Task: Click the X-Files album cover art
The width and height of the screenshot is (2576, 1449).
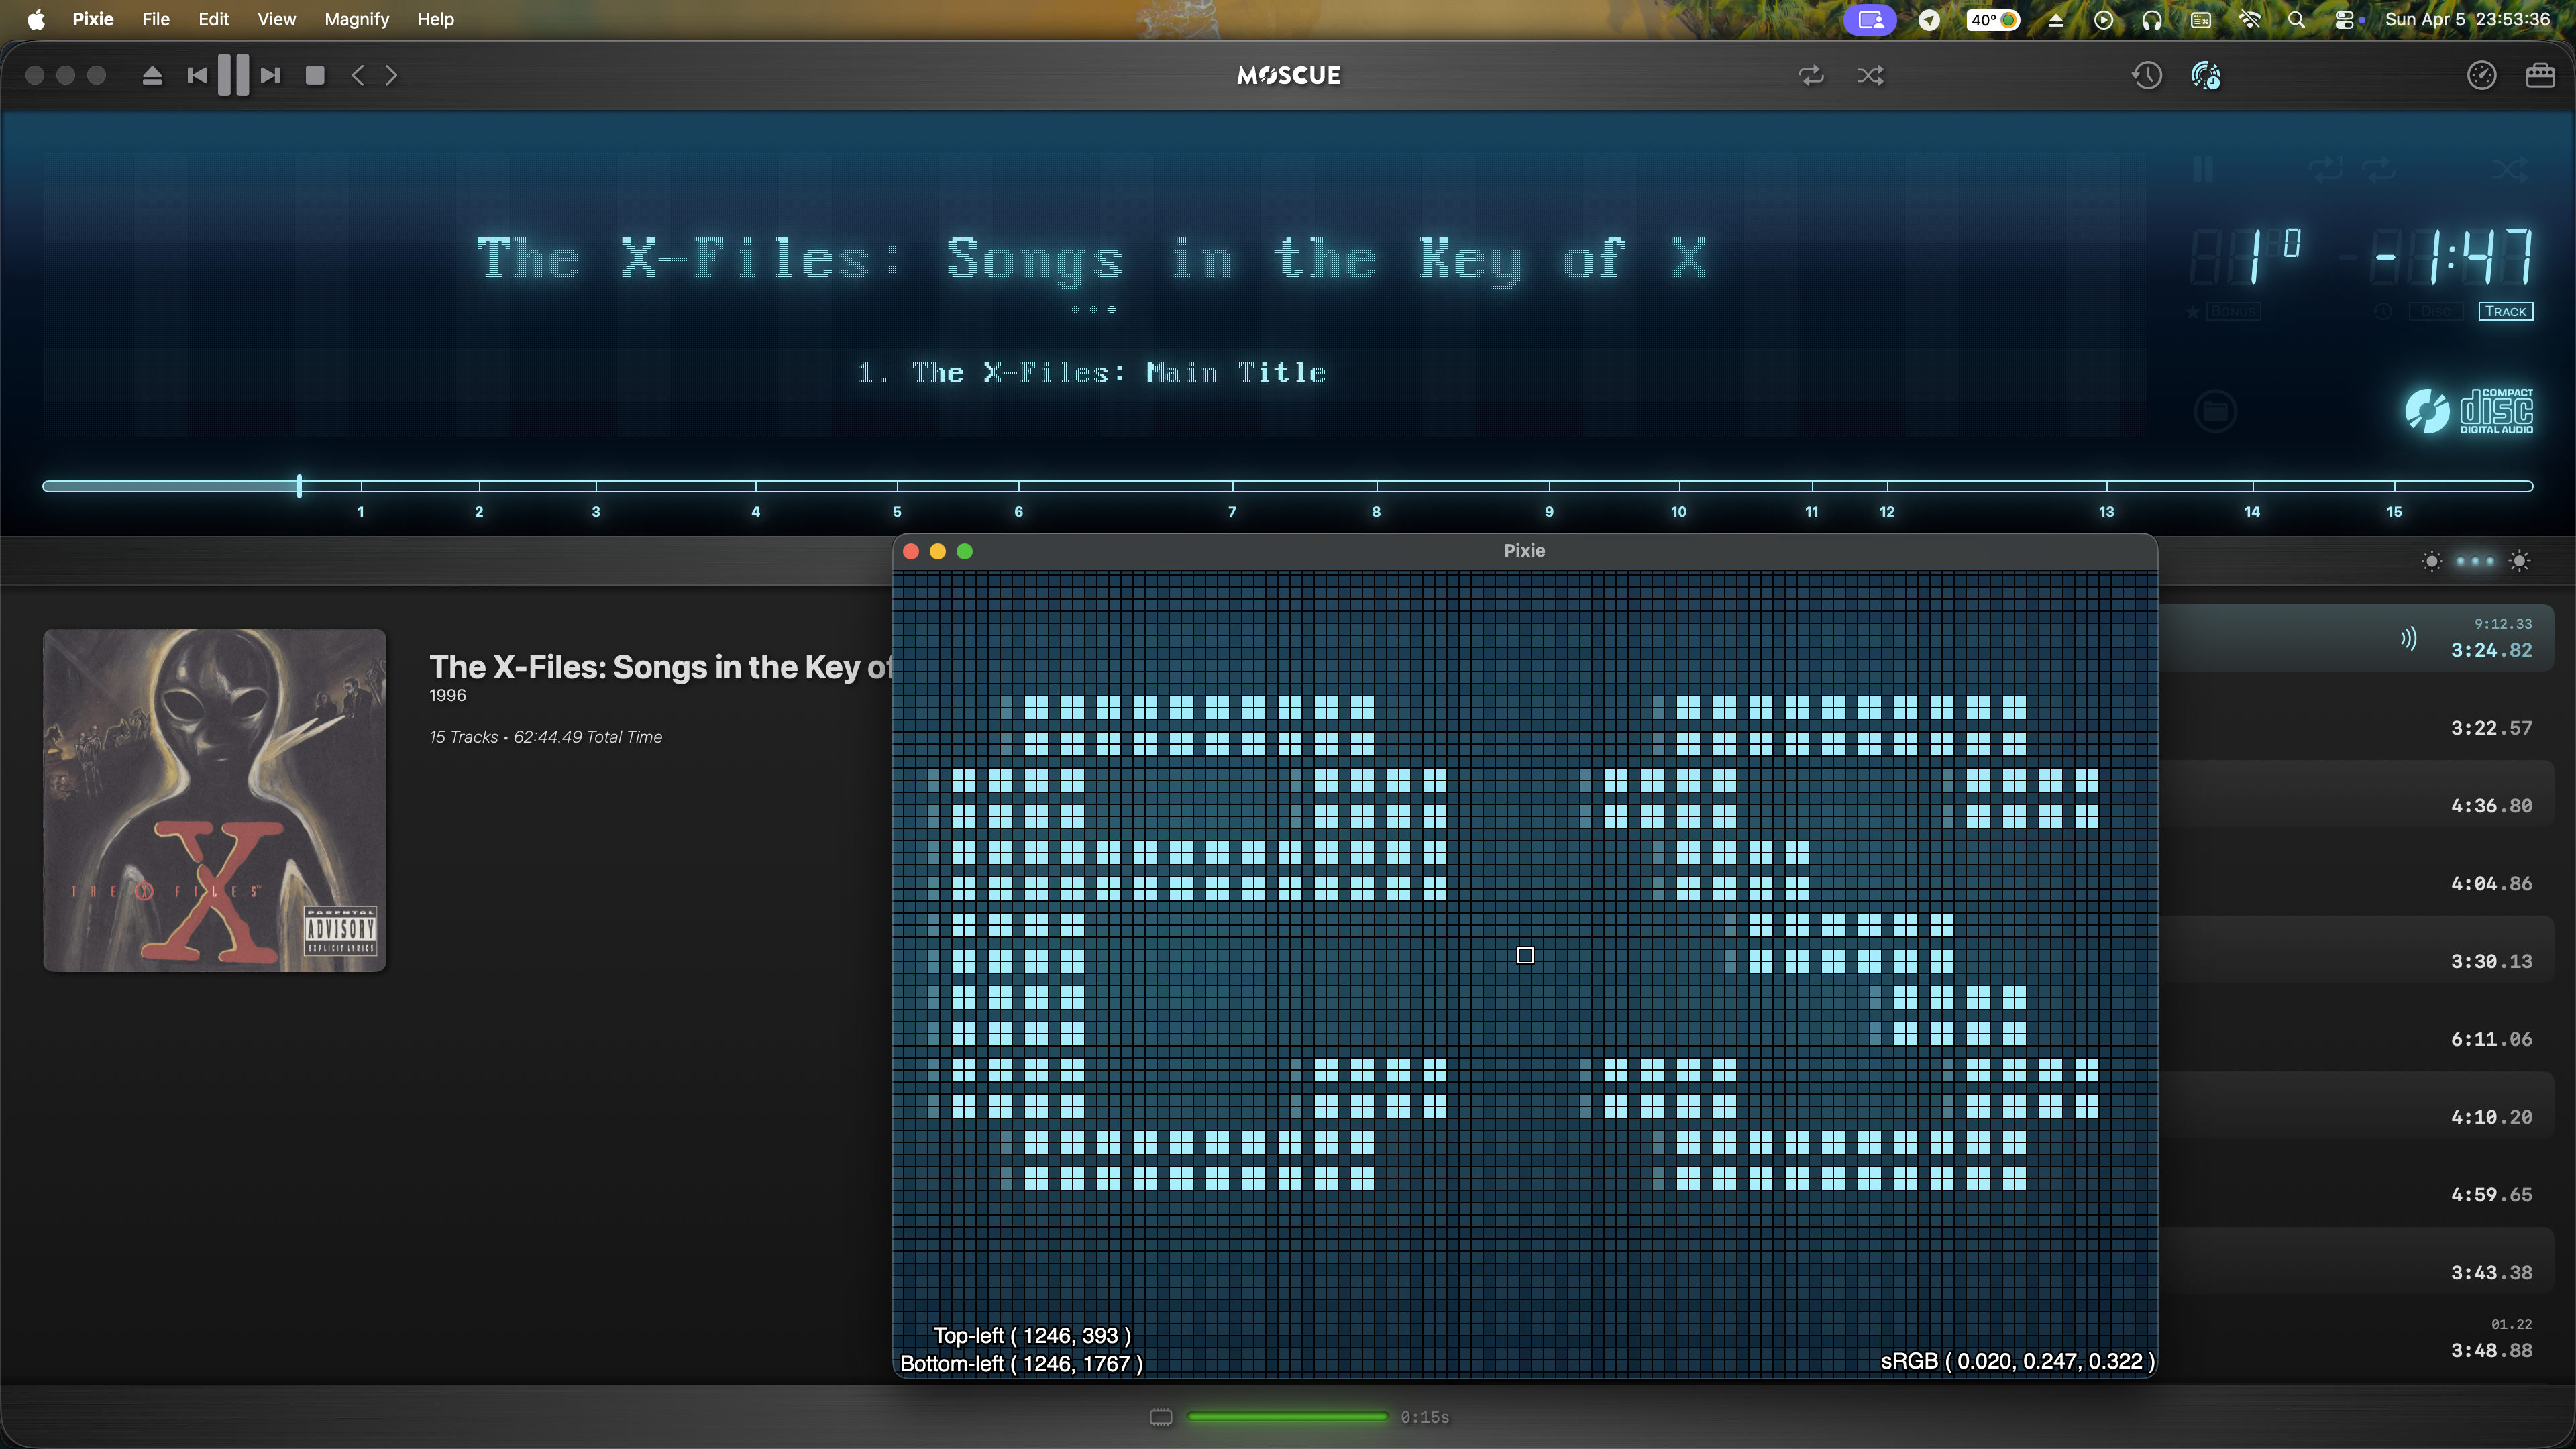Action: [214, 800]
